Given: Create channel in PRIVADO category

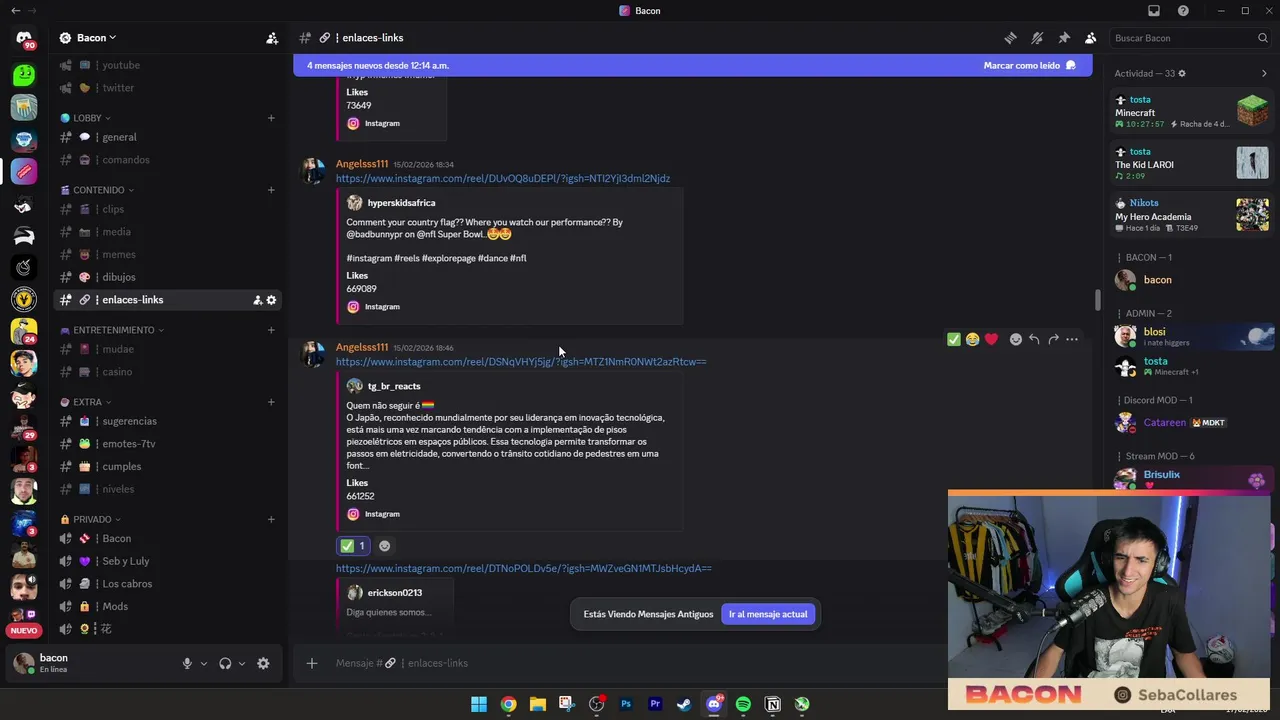Looking at the screenshot, I should 271,520.
